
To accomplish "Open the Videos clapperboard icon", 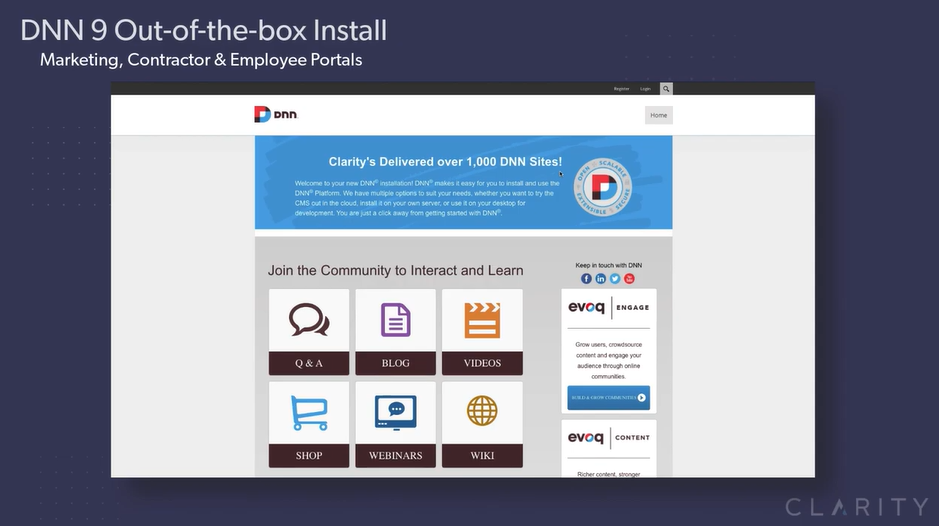I will pyautogui.click(x=482, y=320).
